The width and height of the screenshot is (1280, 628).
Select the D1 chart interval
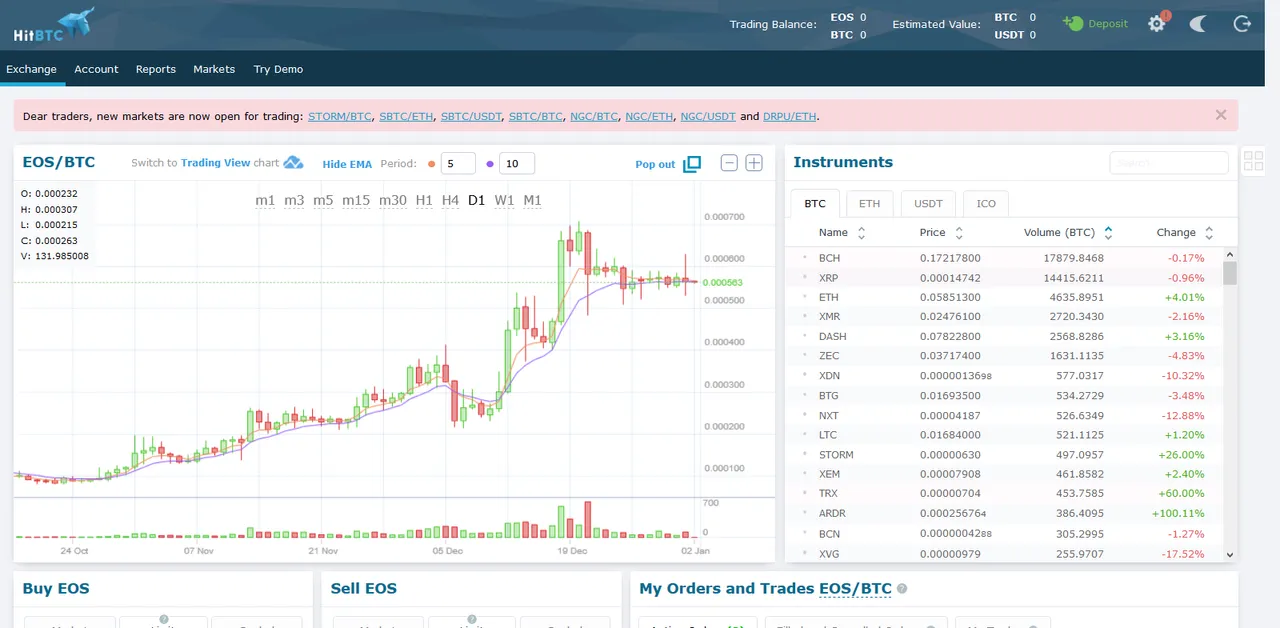pyautogui.click(x=476, y=200)
